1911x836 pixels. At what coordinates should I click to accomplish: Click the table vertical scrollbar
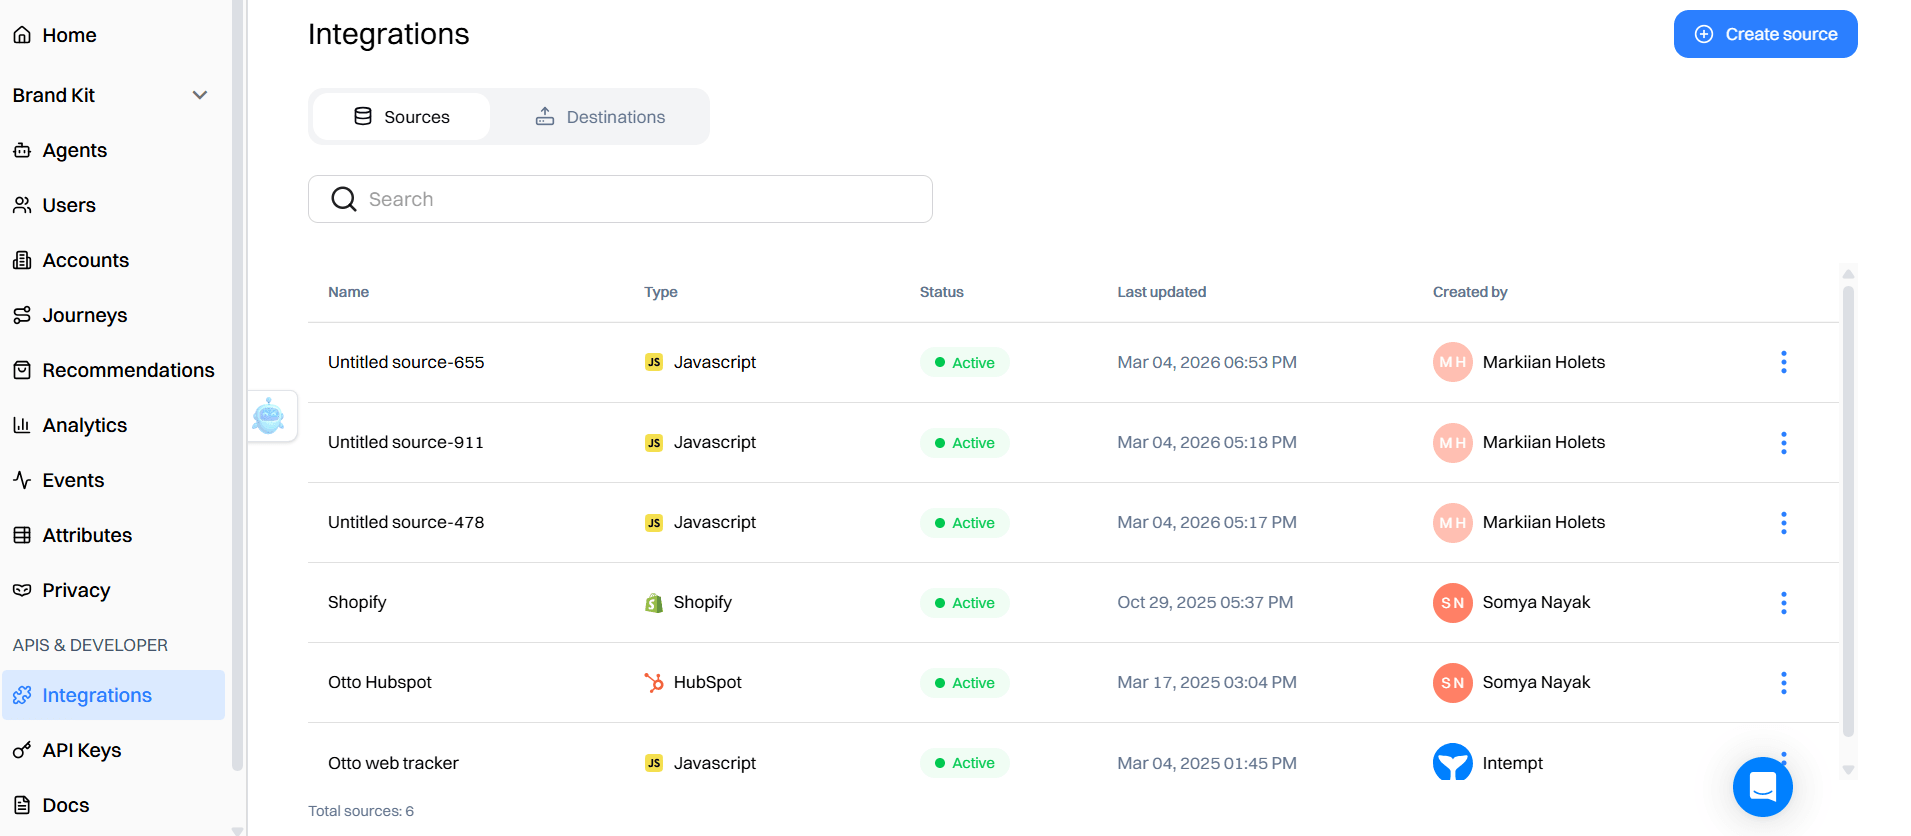pyautogui.click(x=1848, y=510)
